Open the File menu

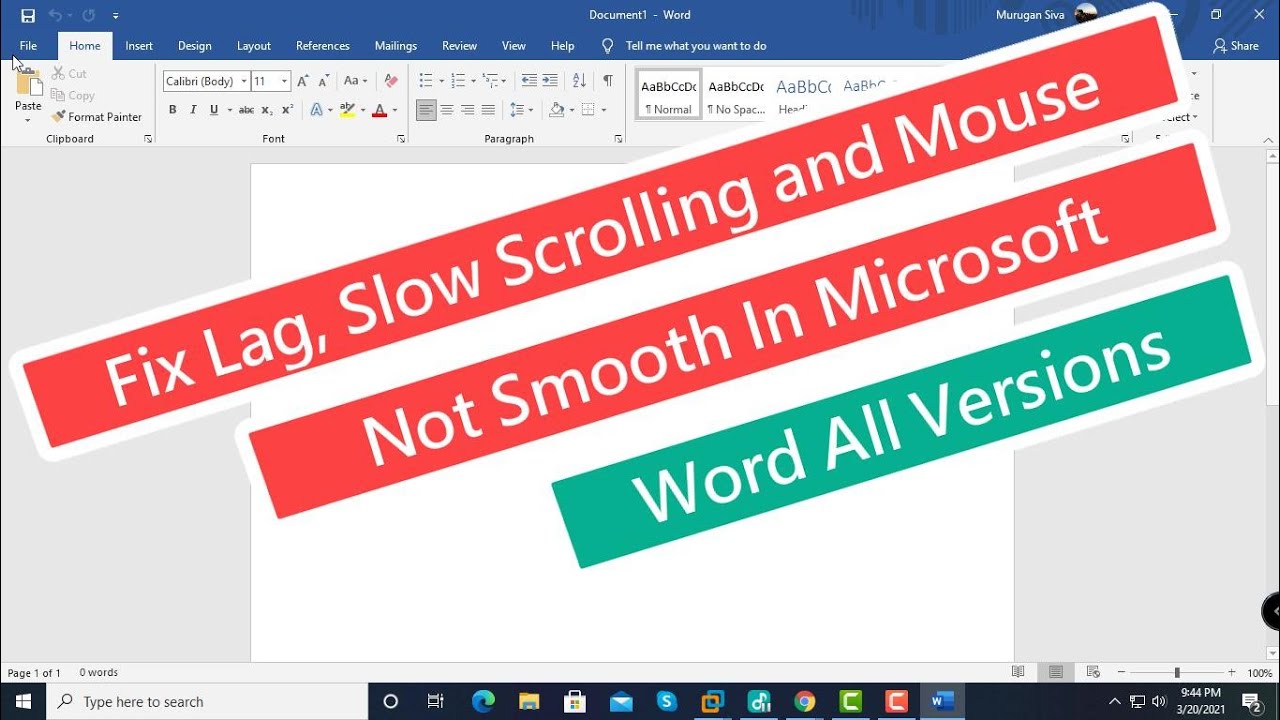28,46
